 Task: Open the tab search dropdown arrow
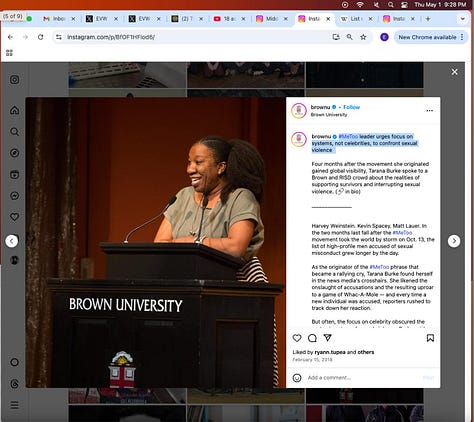(x=462, y=19)
